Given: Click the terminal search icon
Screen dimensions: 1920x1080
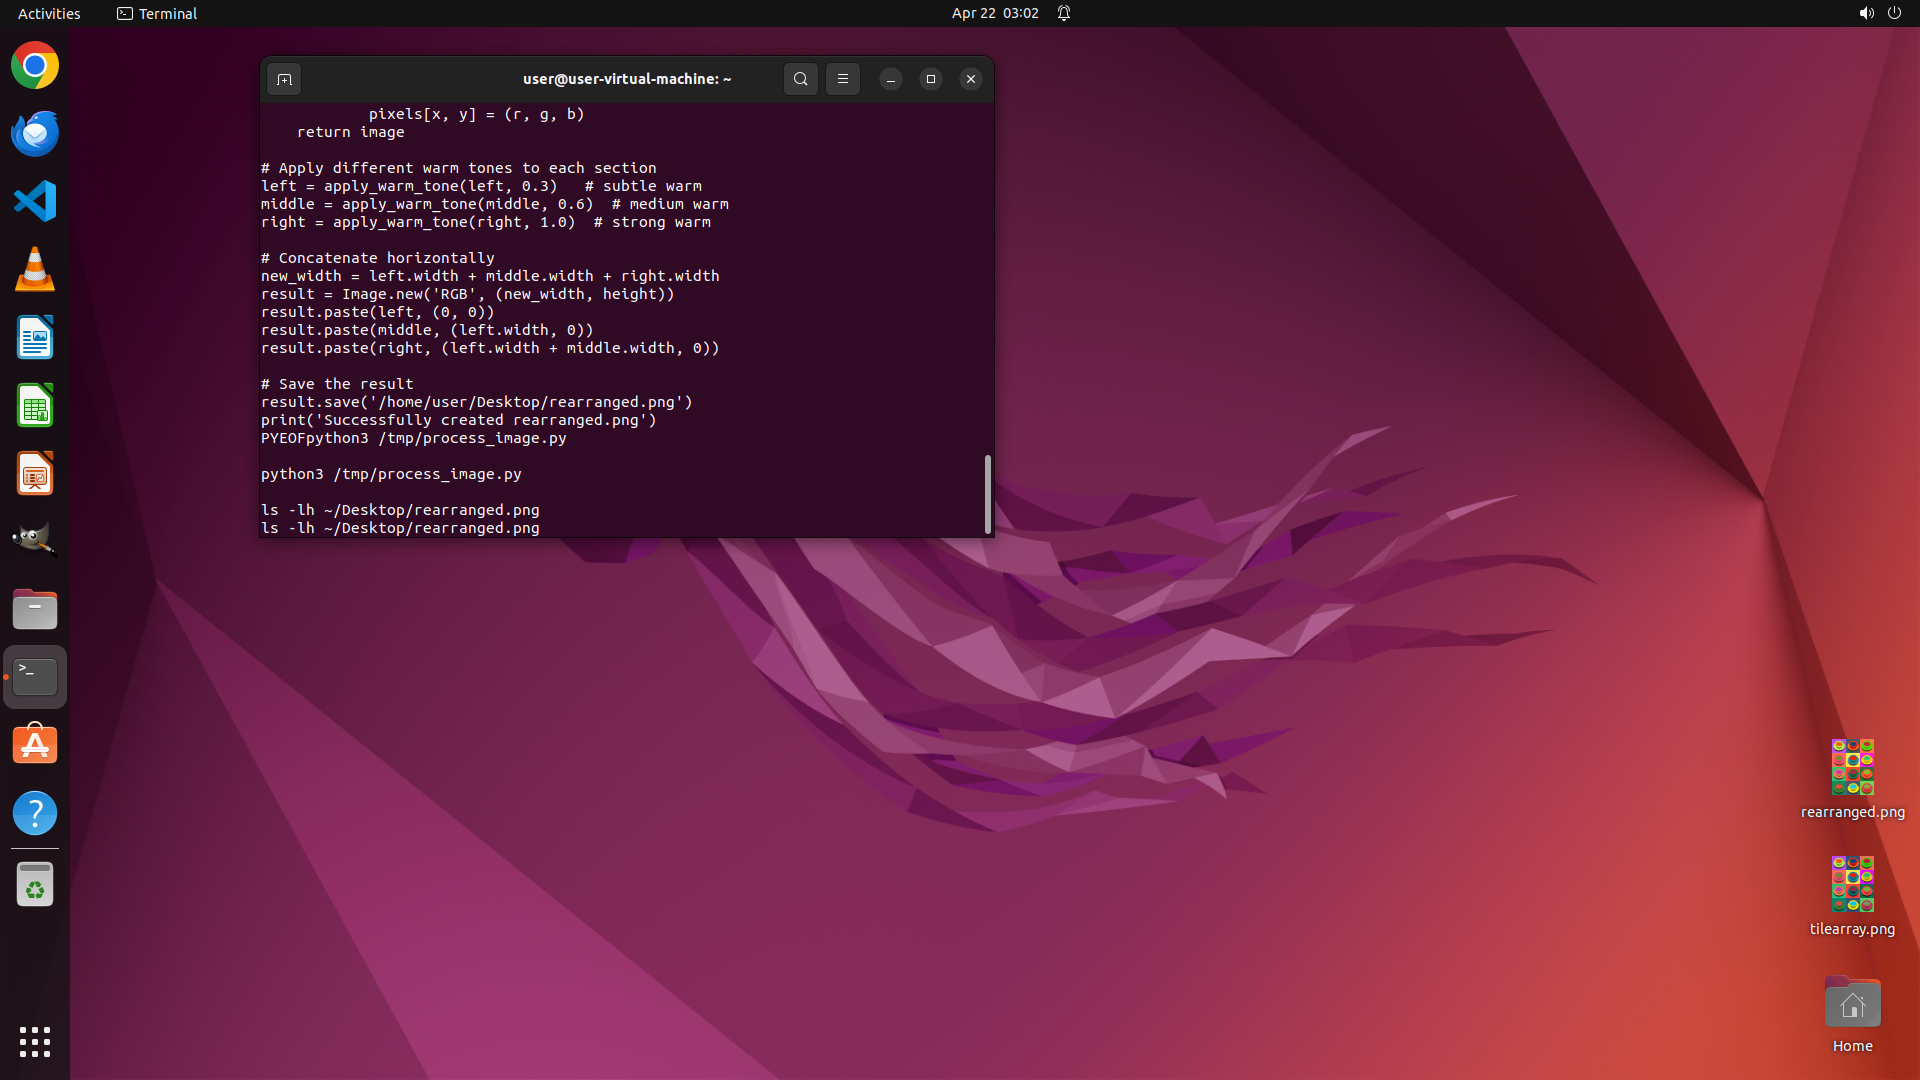Looking at the screenshot, I should [x=800, y=79].
